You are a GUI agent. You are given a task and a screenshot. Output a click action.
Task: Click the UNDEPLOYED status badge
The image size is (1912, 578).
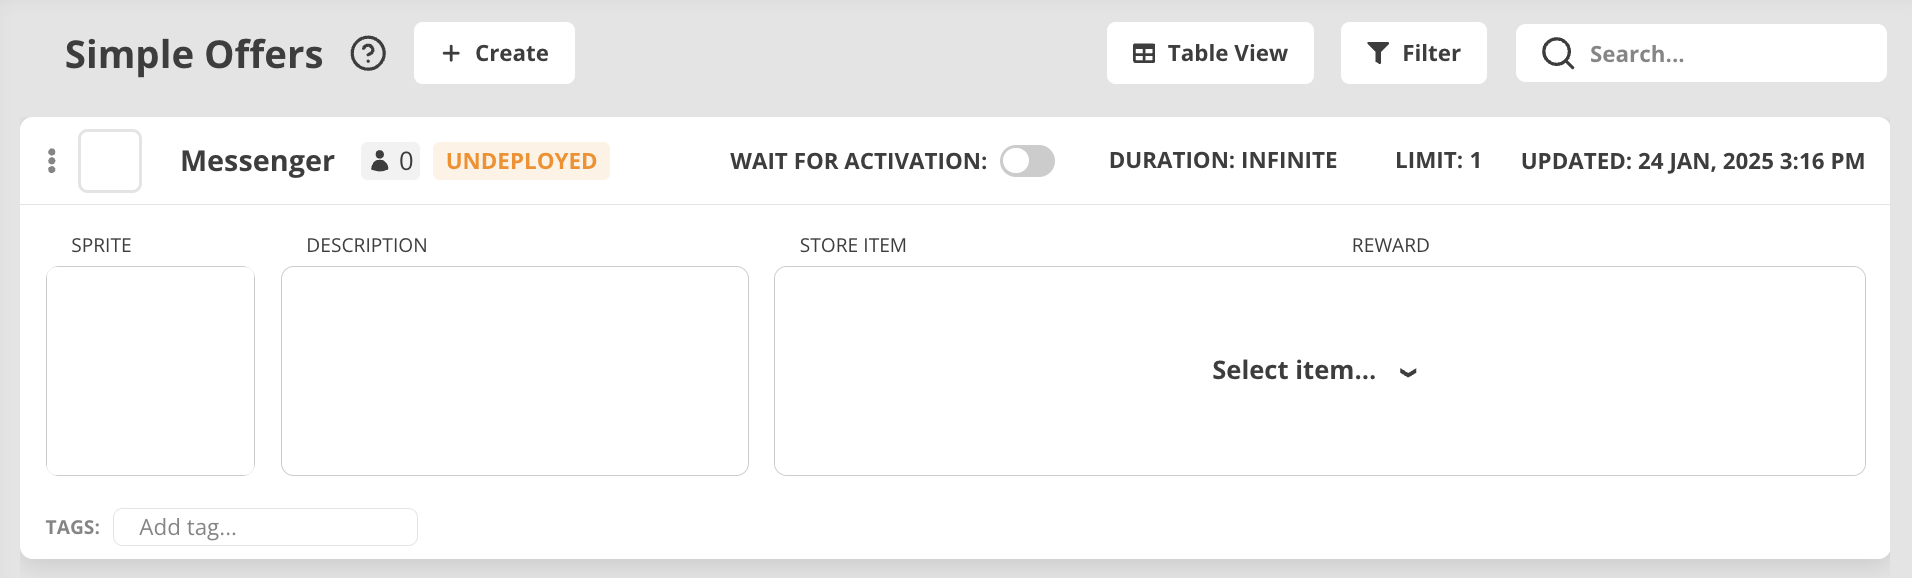click(x=521, y=161)
